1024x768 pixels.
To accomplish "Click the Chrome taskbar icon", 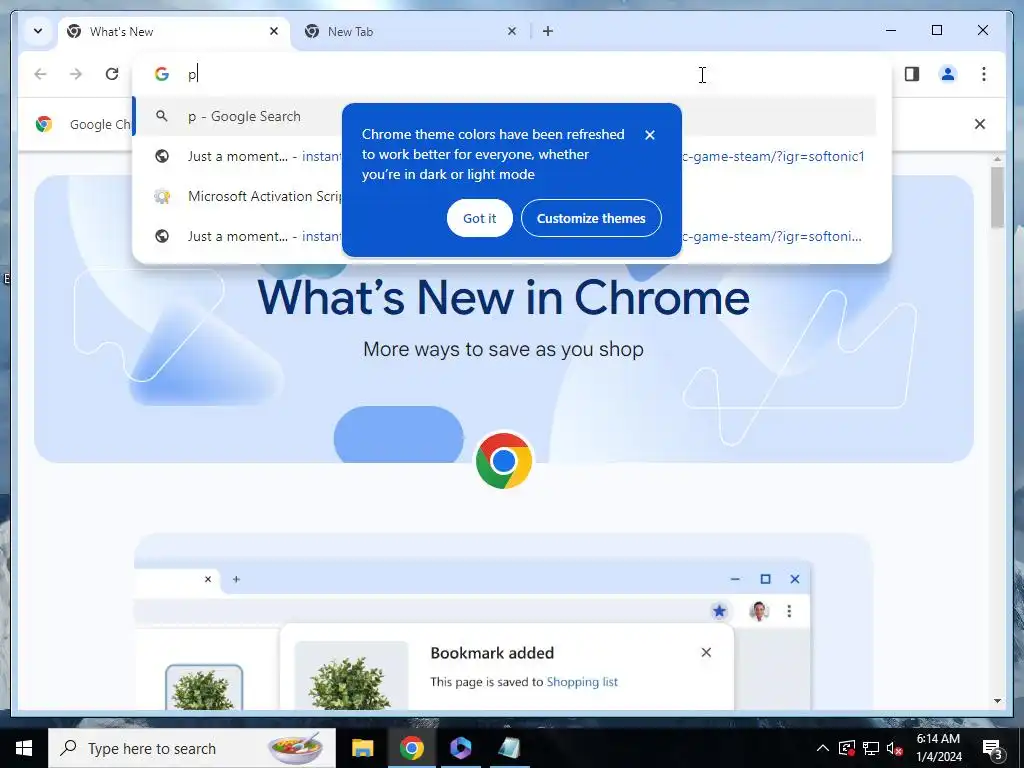I will pyautogui.click(x=411, y=748).
